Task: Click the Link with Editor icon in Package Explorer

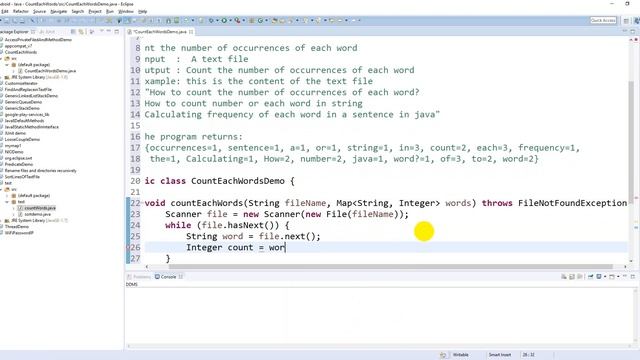Action: [81, 31]
